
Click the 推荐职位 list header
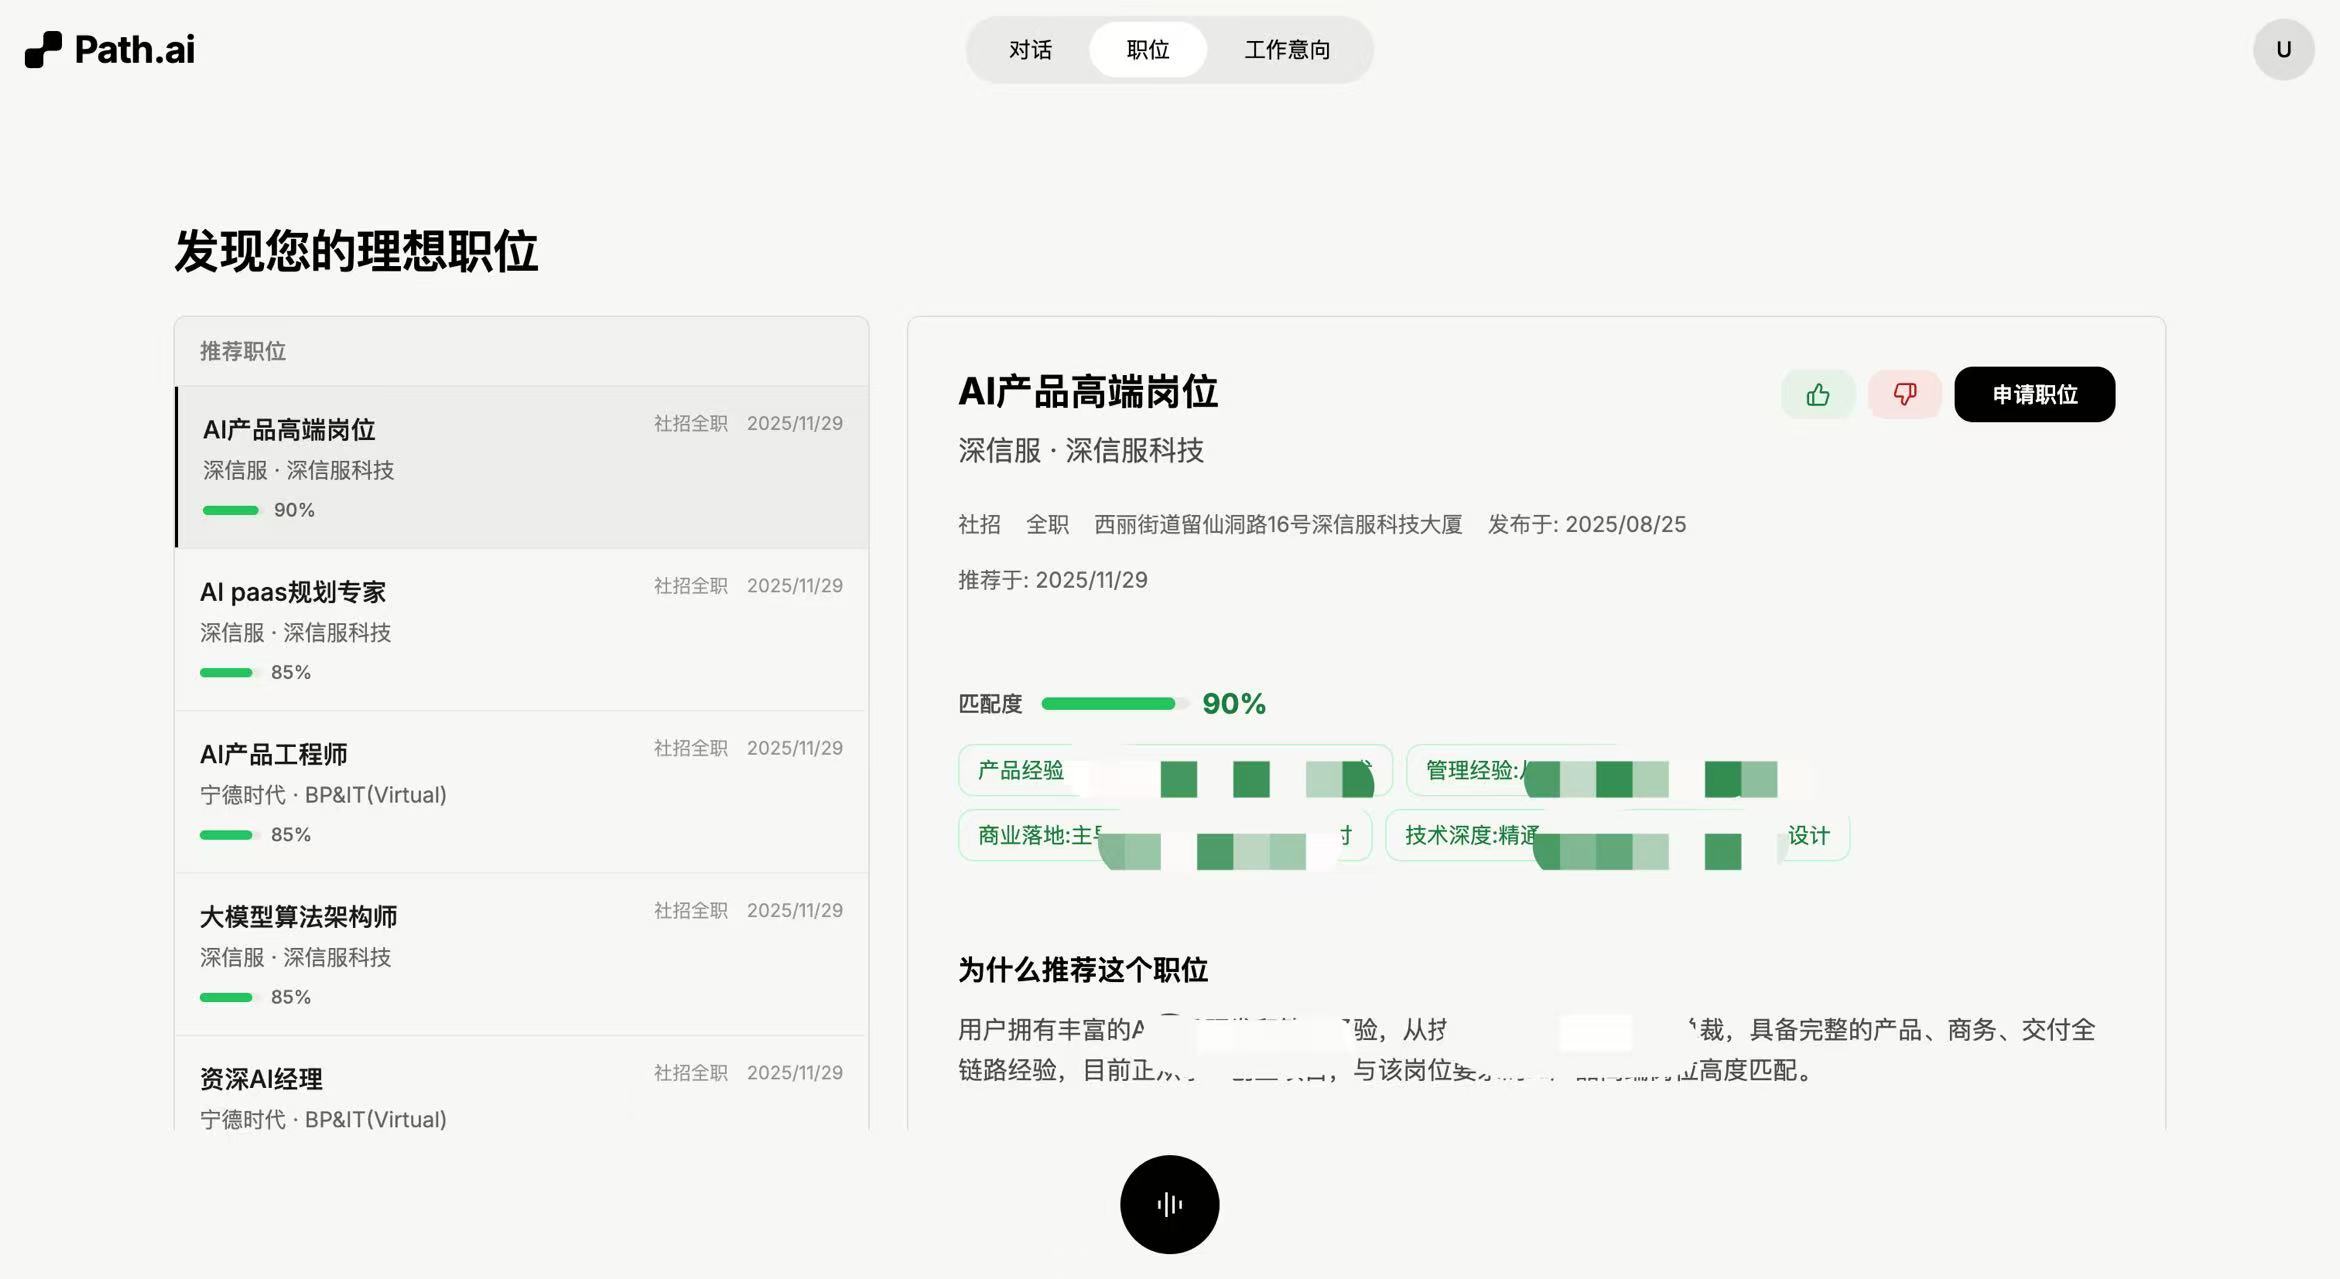(x=241, y=351)
